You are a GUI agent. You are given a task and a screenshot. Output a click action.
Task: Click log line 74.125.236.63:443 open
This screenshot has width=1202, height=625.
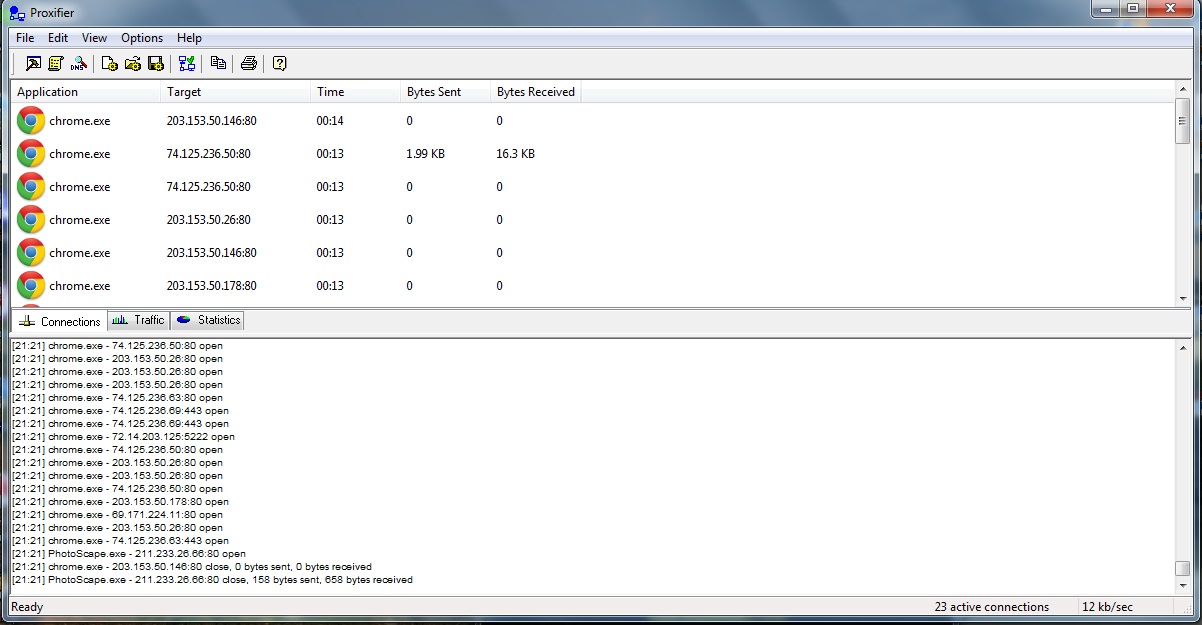click(x=121, y=541)
